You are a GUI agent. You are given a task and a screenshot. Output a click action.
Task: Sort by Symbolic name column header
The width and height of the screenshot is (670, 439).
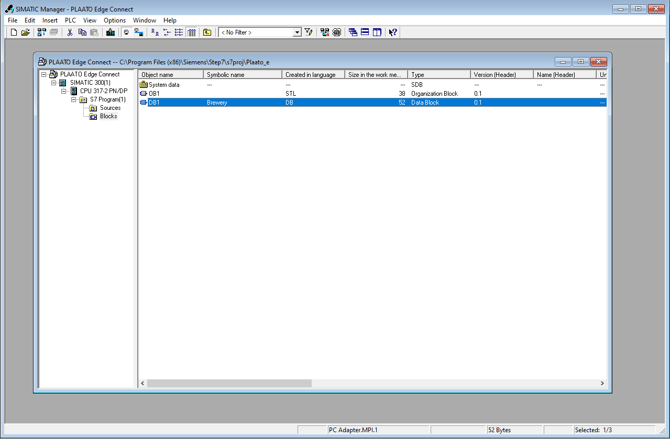tap(242, 75)
